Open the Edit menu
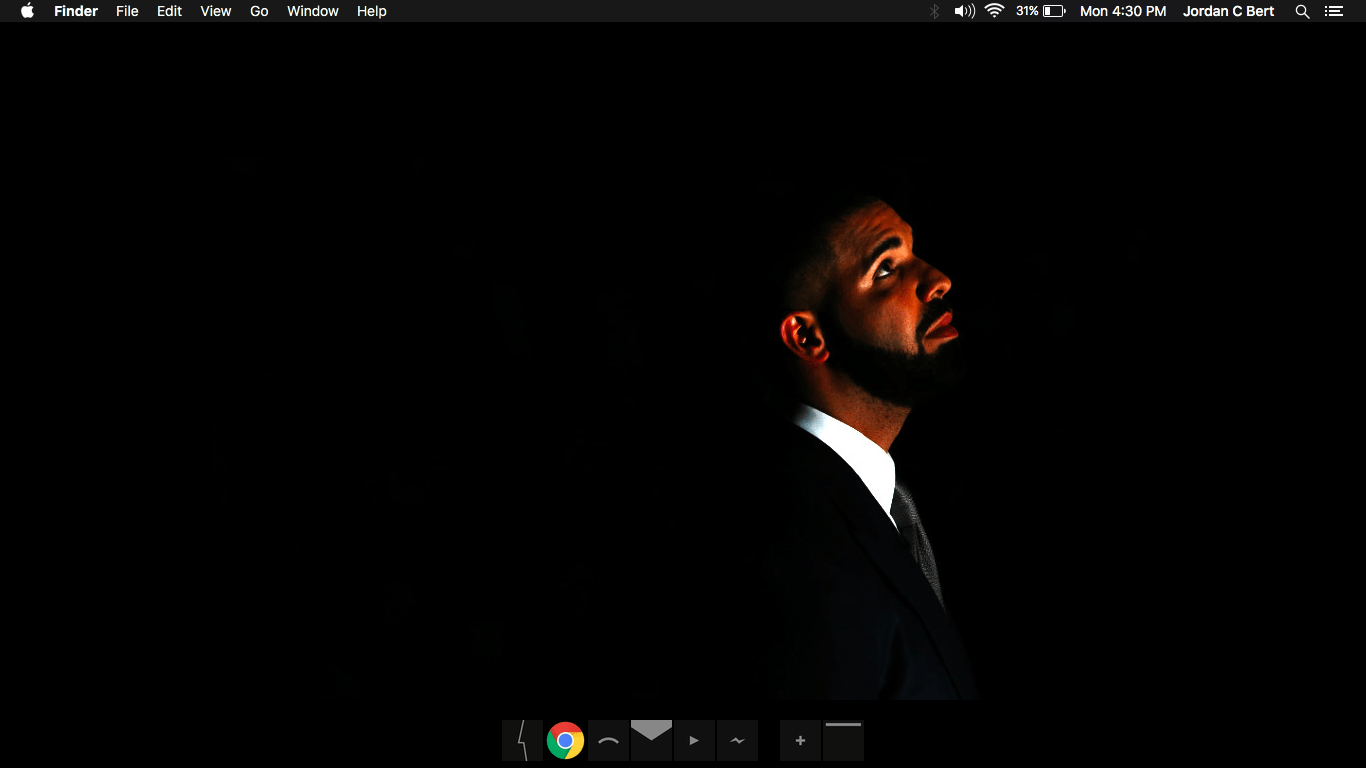Viewport: 1366px width, 768px height. (x=169, y=11)
